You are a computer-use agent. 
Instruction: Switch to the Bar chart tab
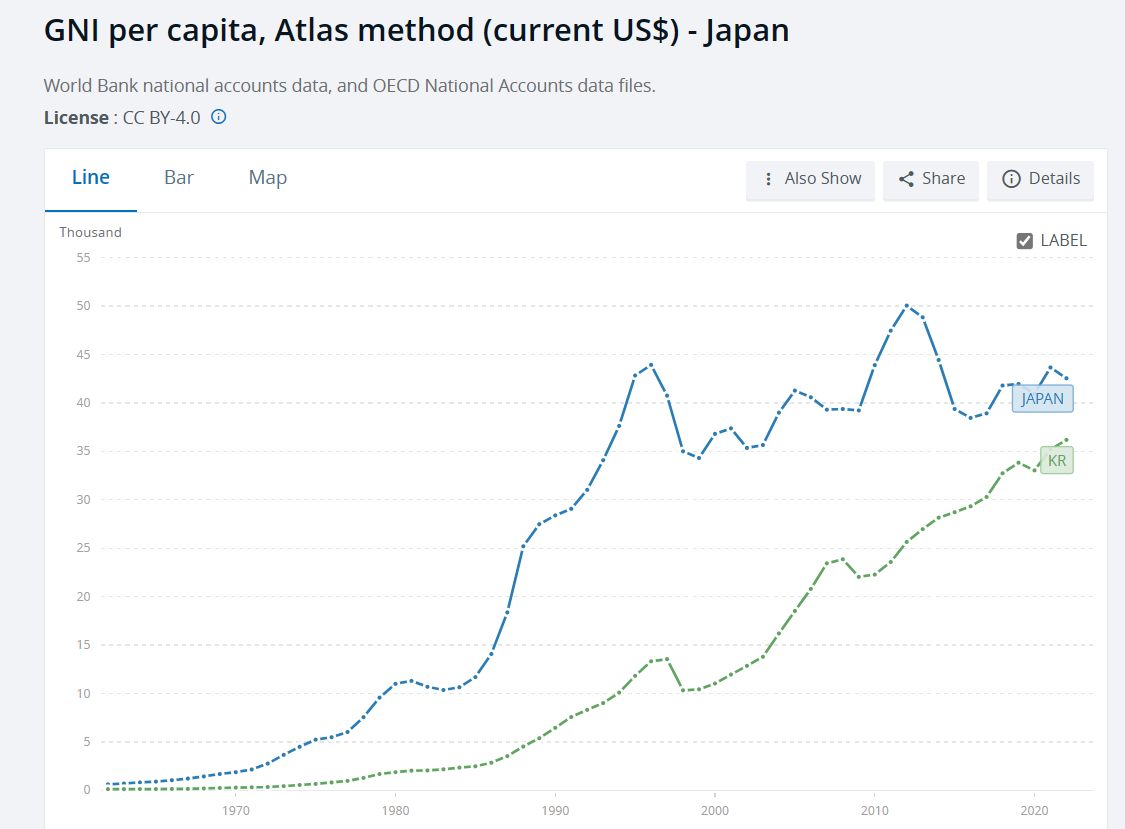click(x=179, y=178)
